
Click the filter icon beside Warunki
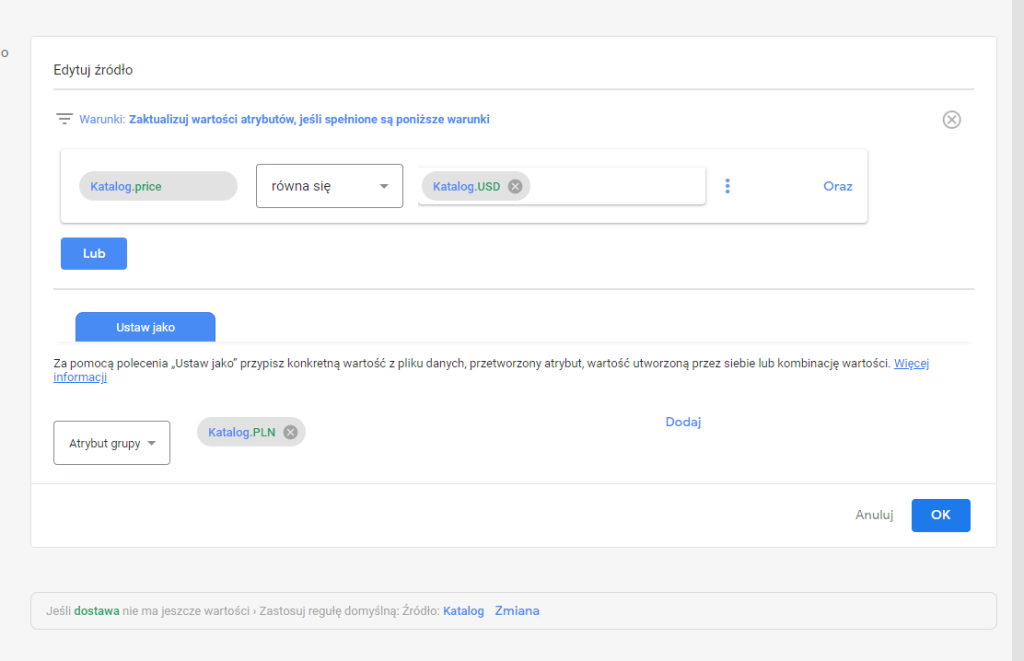pos(64,119)
